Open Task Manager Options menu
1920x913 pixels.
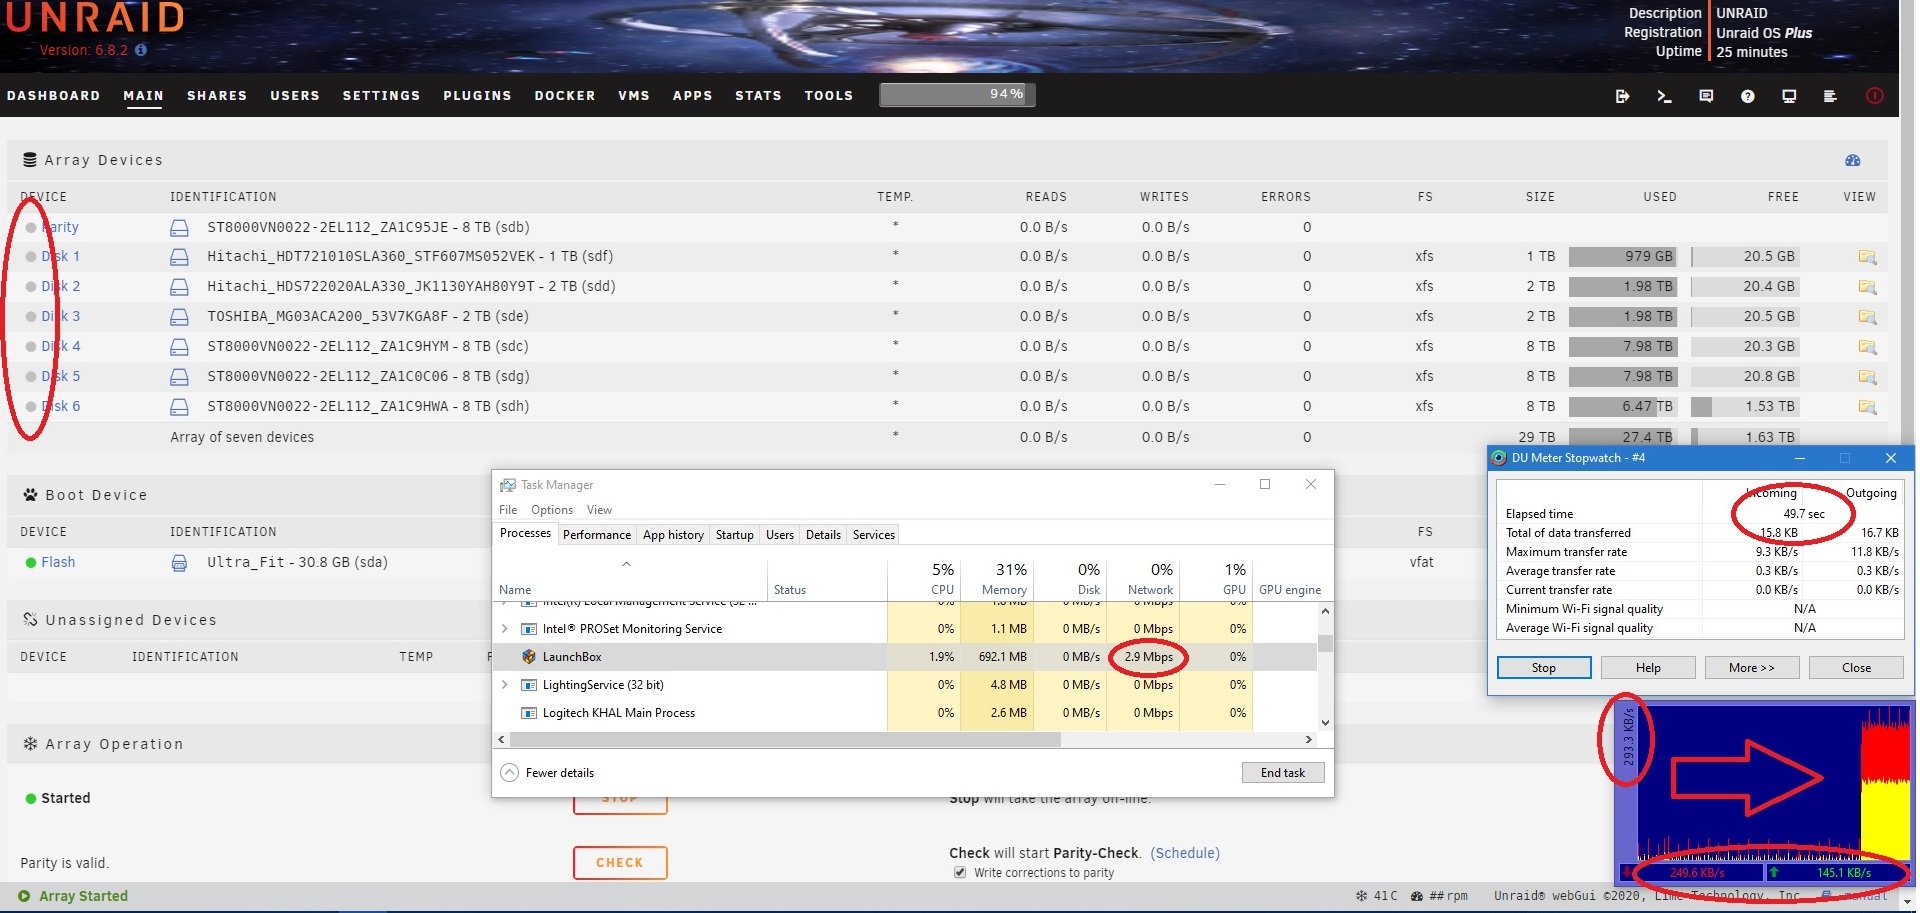552,510
